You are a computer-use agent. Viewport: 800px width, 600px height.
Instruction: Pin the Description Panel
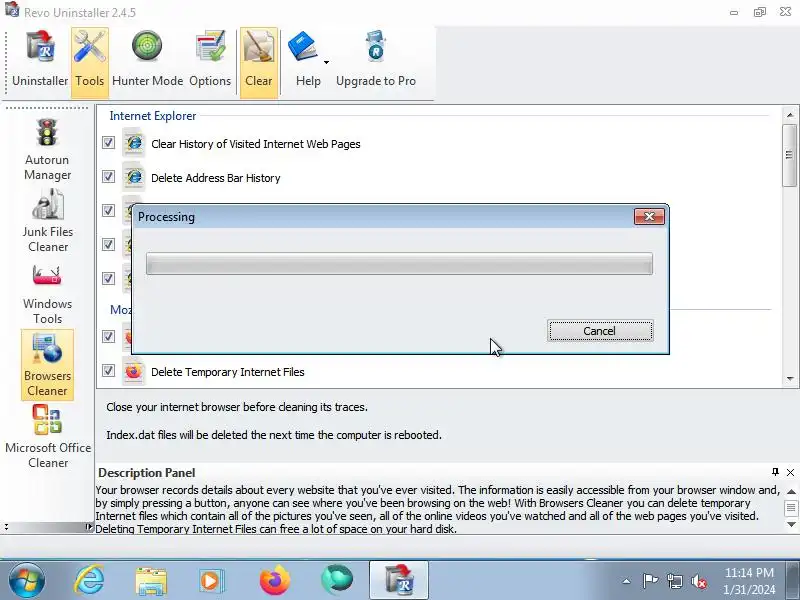click(x=775, y=472)
